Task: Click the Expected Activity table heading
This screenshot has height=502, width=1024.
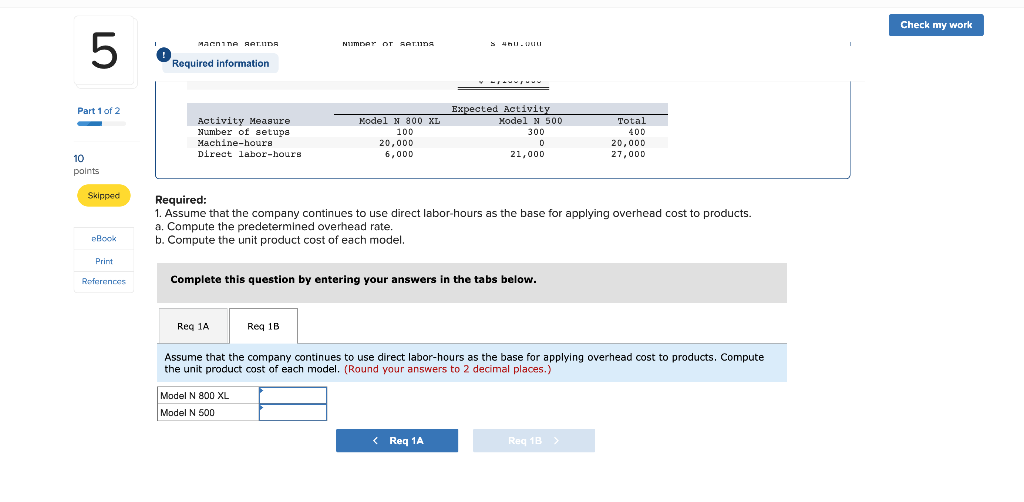Action: tap(501, 109)
